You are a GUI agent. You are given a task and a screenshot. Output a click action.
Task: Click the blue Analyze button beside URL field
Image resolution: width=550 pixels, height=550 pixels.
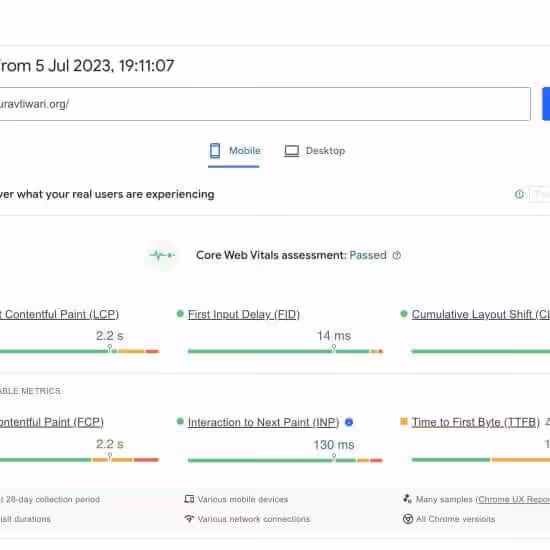pos(546,104)
